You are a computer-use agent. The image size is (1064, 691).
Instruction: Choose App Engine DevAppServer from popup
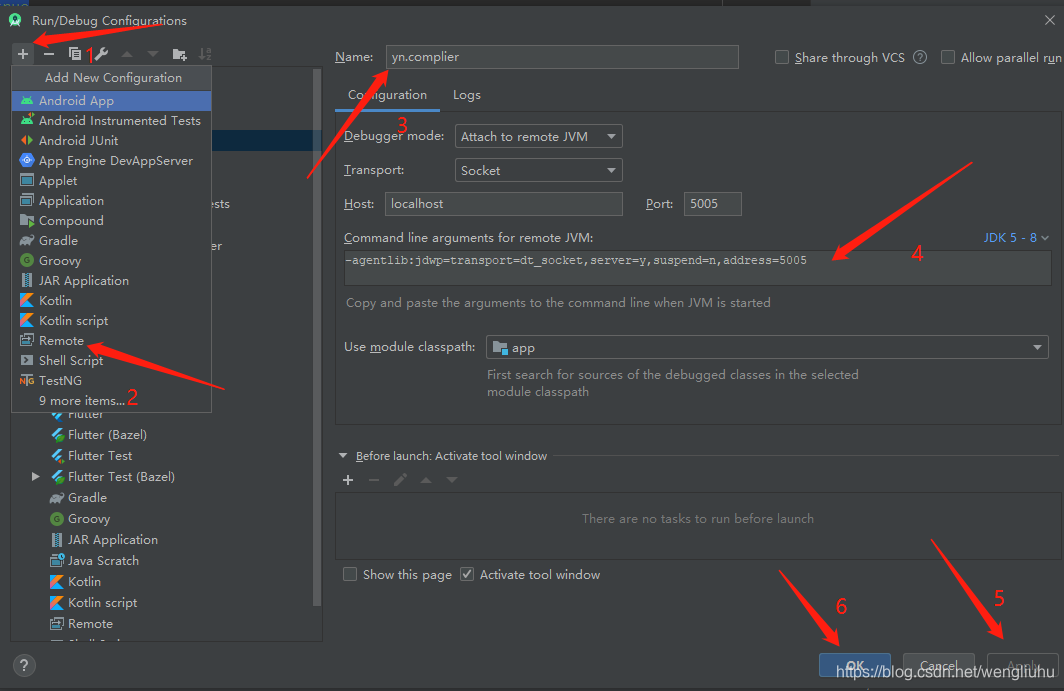click(x=111, y=161)
